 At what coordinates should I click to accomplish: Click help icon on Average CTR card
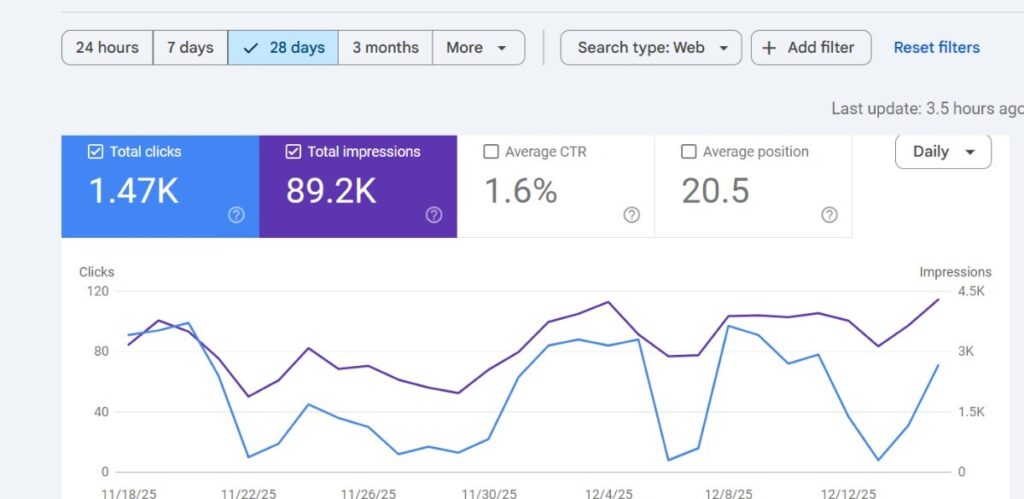(631, 214)
